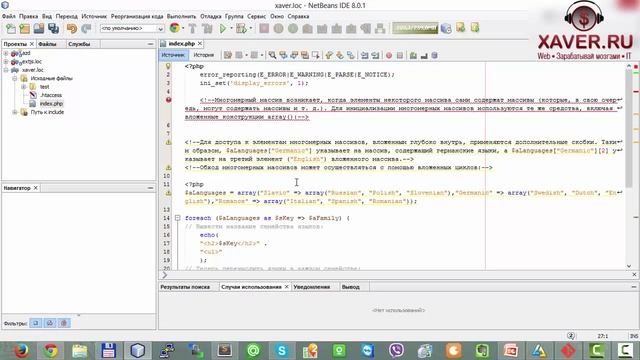Click the lightbulb hint icon on line 1
The height and width of the screenshot is (360, 640).
click(168, 66)
